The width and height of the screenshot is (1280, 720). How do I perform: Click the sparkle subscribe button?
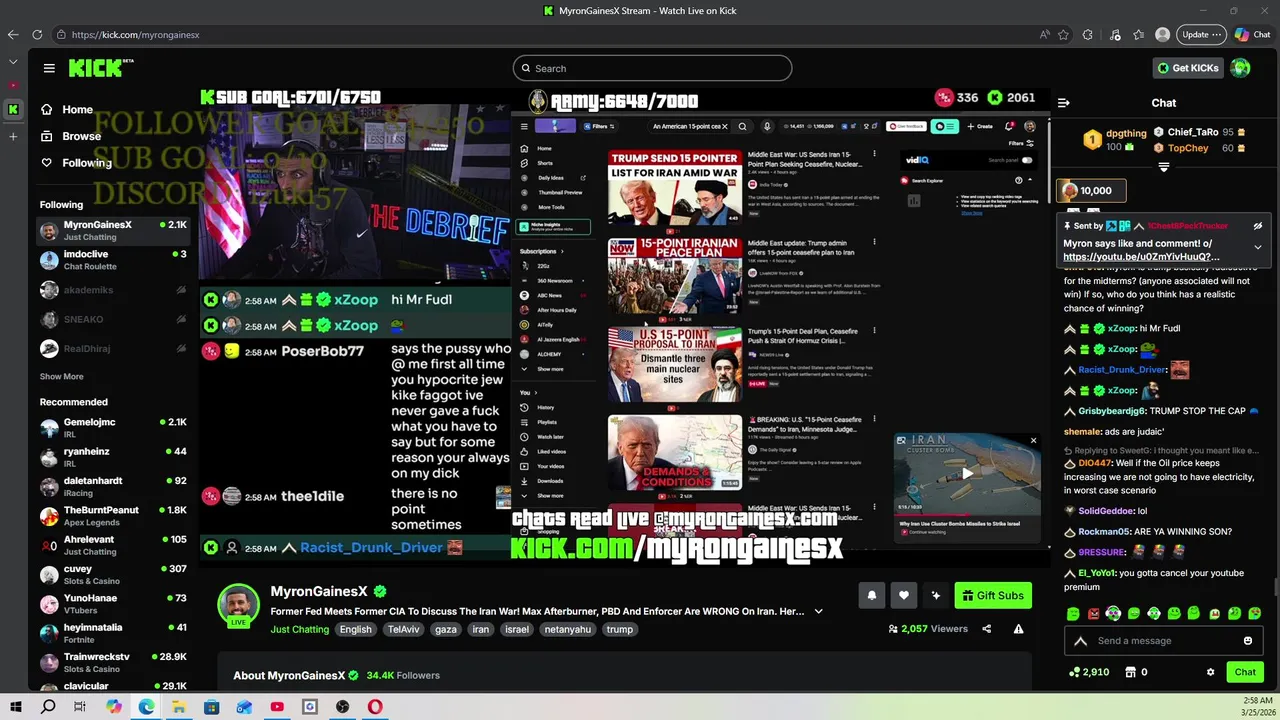(935, 595)
